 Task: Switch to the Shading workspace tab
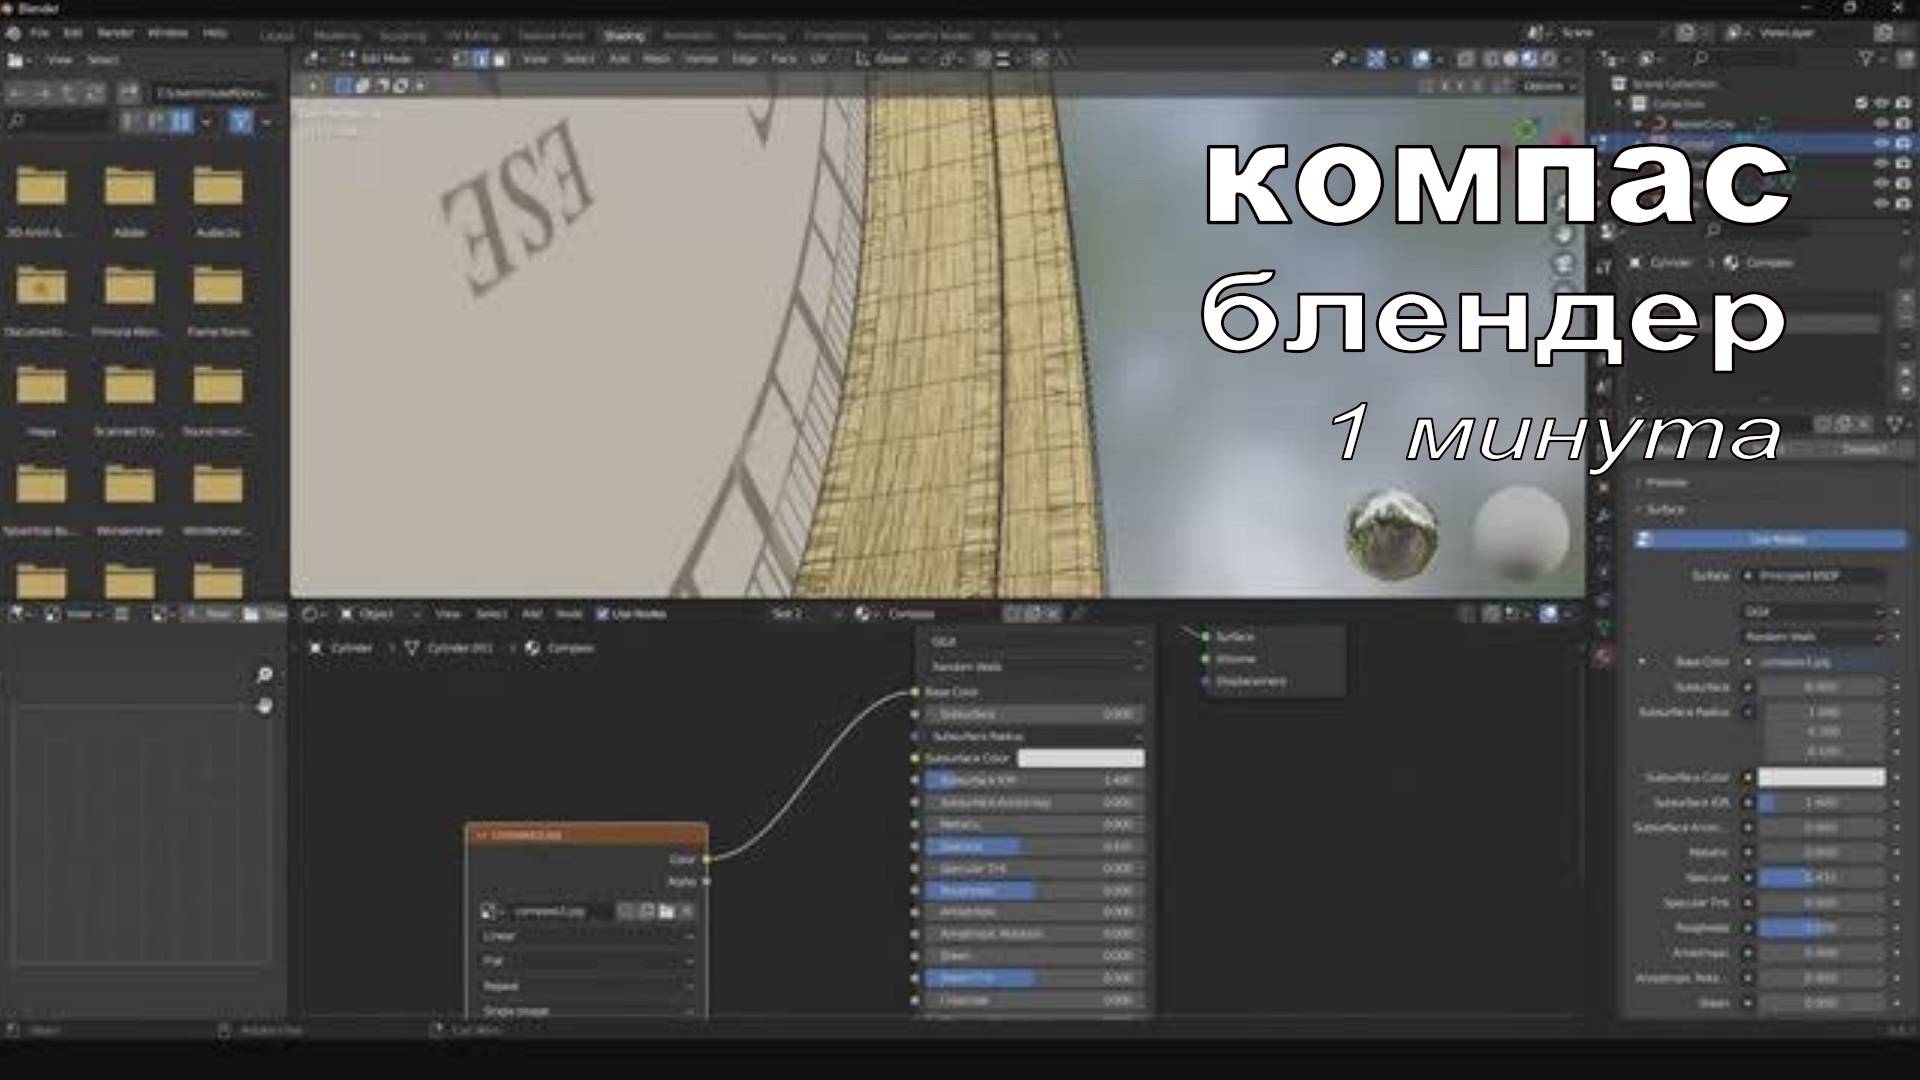tap(623, 35)
